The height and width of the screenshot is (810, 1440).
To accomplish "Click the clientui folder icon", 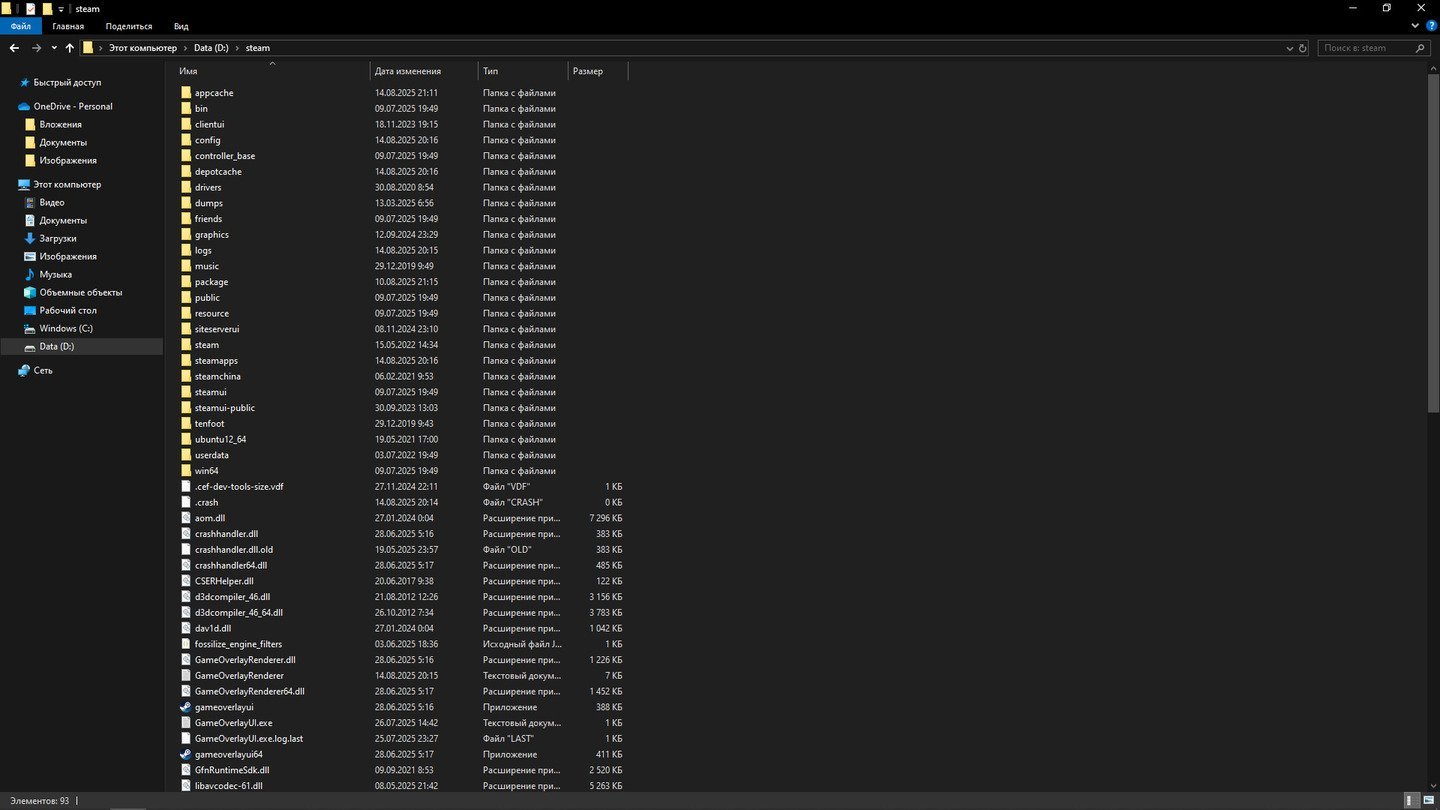I will tap(186, 124).
